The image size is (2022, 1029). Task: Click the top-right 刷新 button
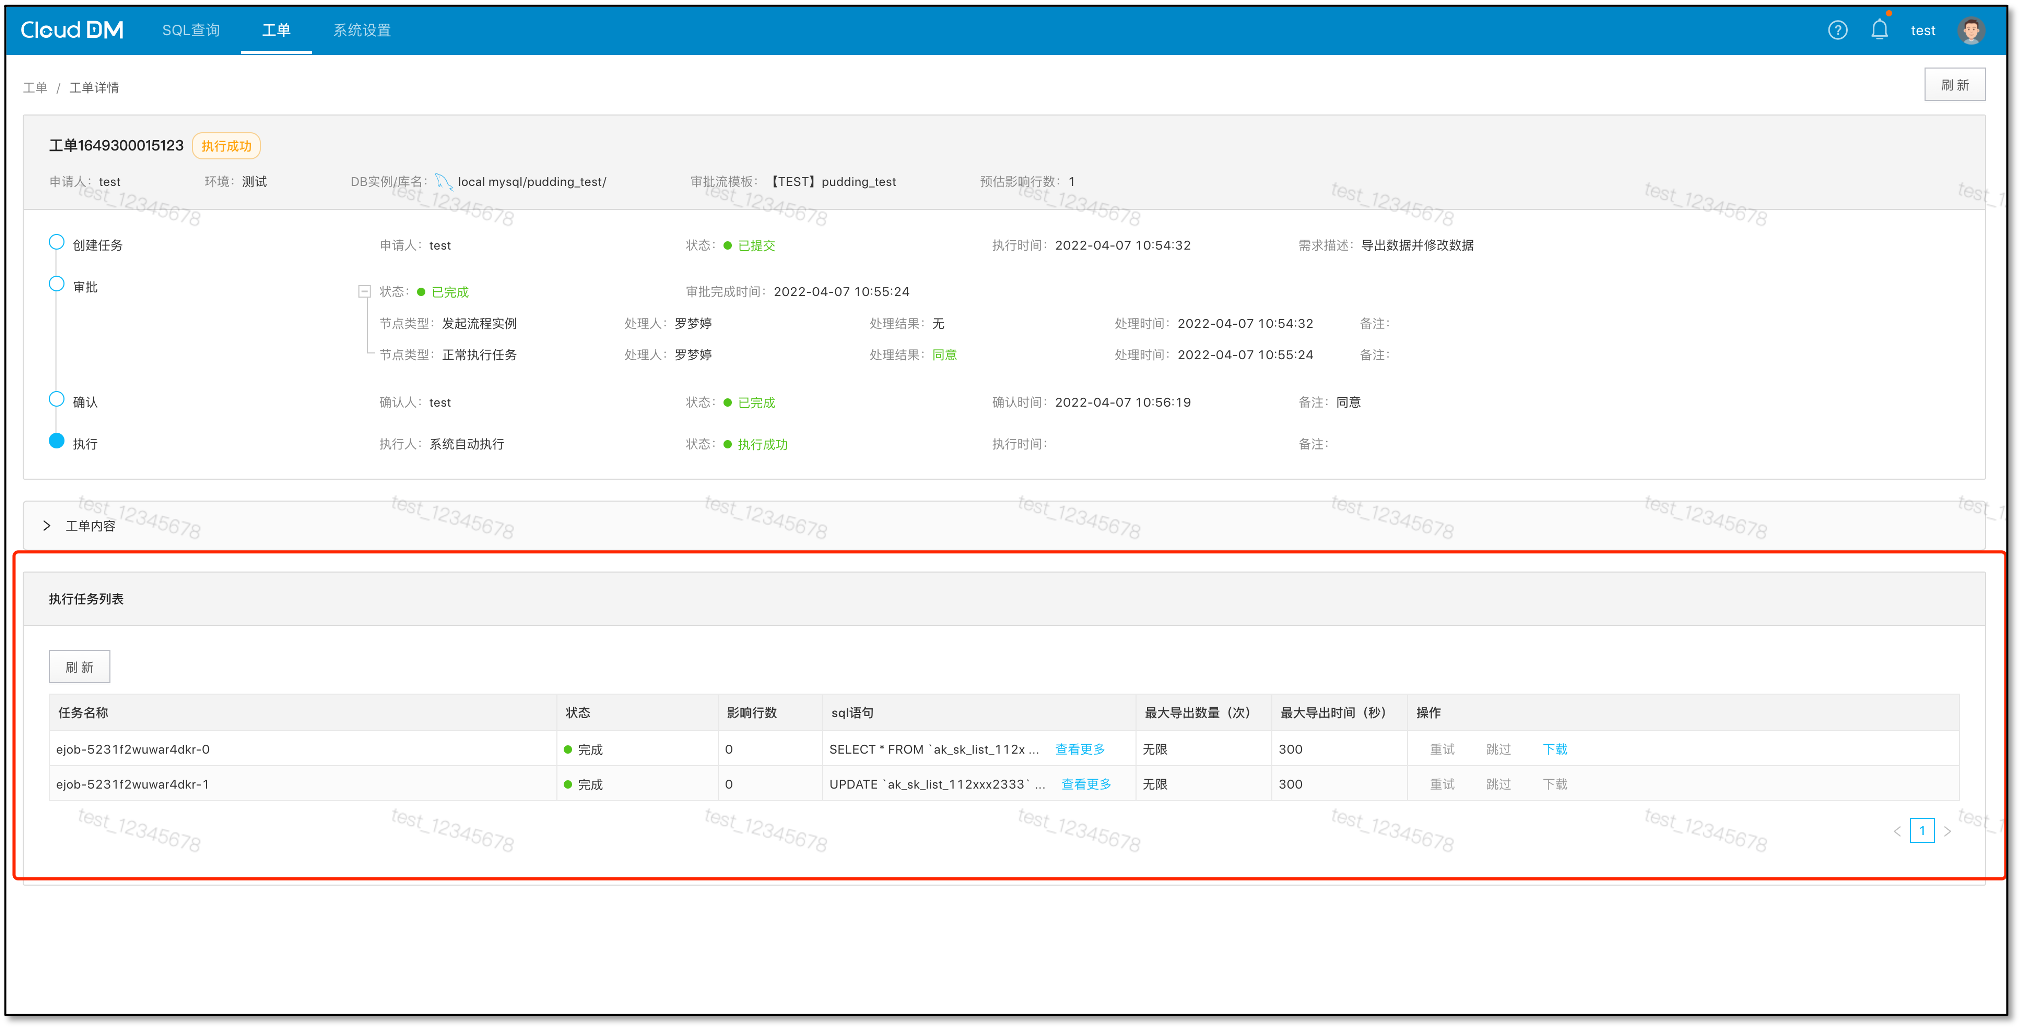(1954, 85)
